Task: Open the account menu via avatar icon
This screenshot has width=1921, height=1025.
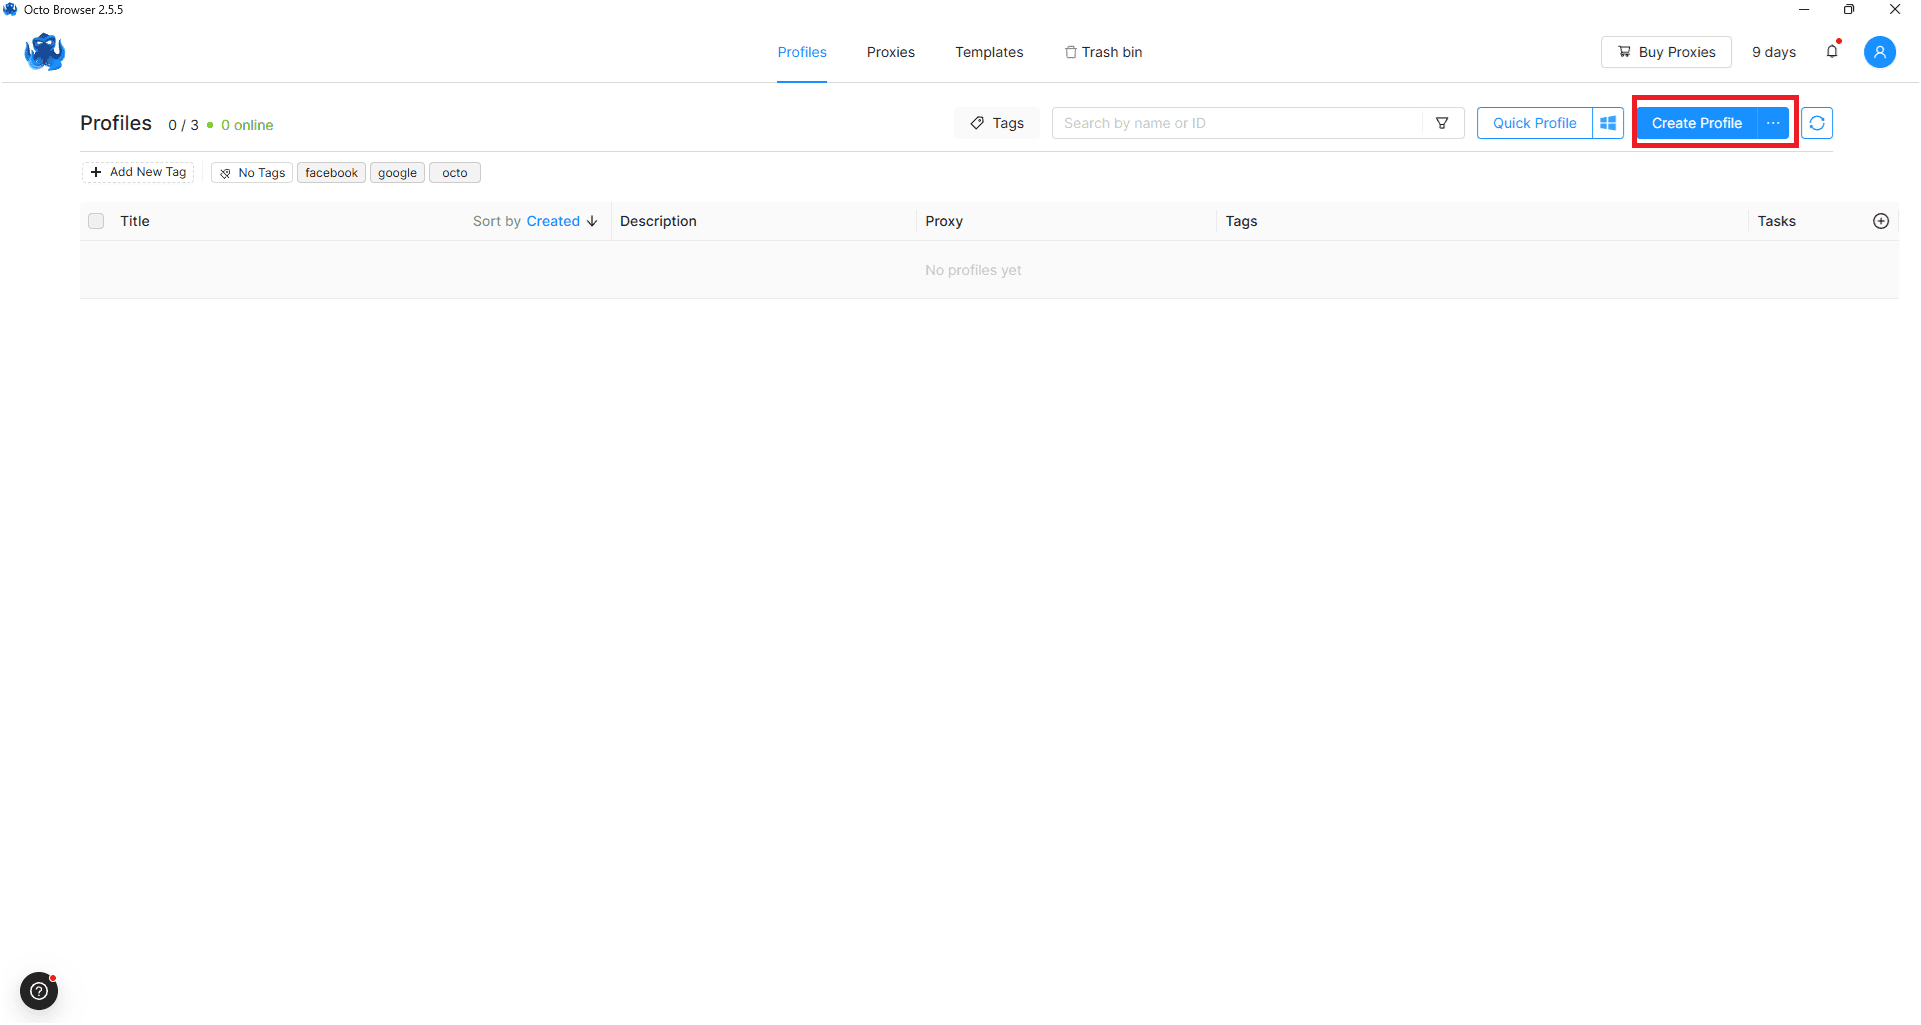Action: (x=1880, y=52)
